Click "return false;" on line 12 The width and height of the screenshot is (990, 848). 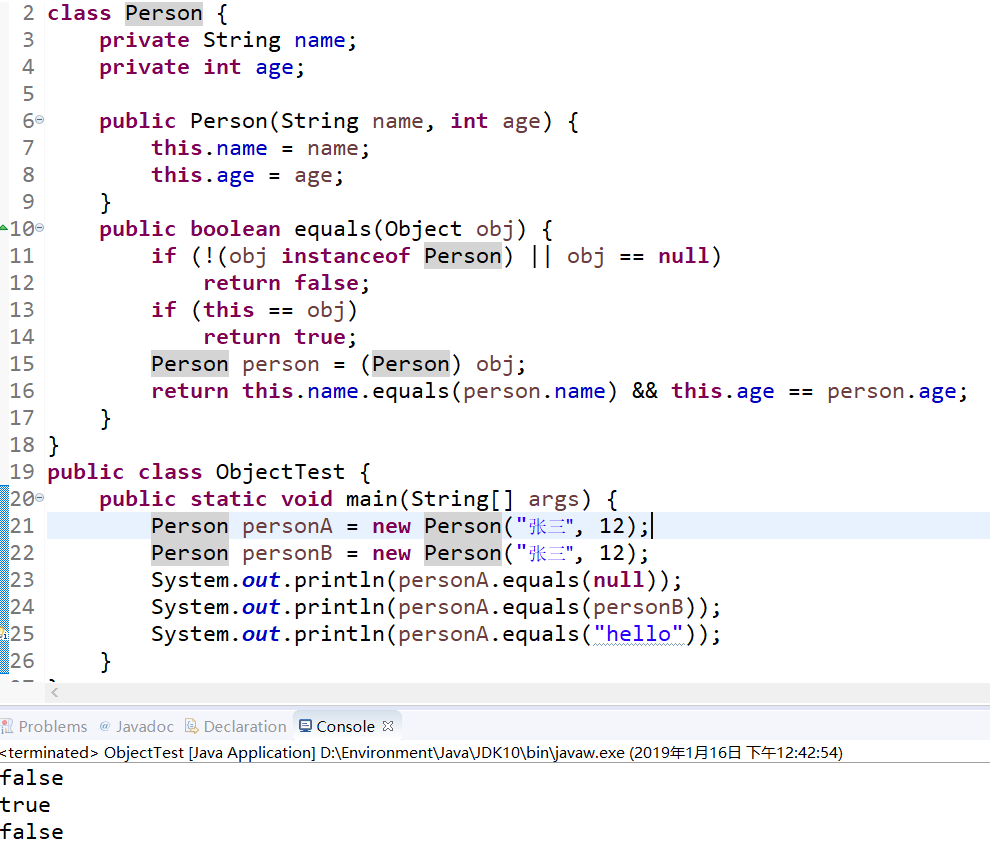point(286,283)
